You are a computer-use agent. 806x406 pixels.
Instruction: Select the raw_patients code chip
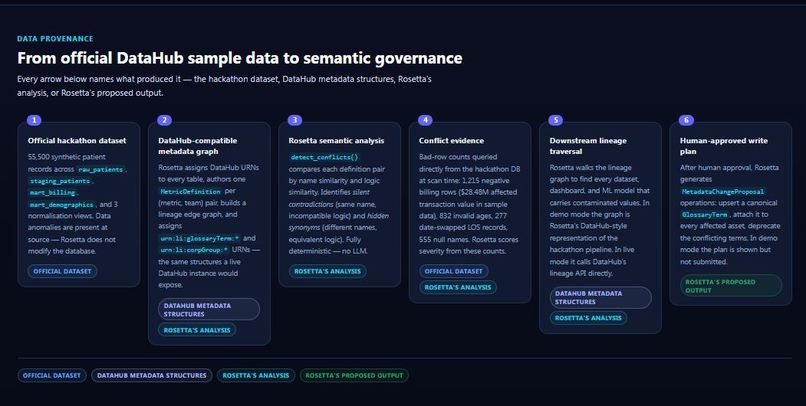coord(101,170)
